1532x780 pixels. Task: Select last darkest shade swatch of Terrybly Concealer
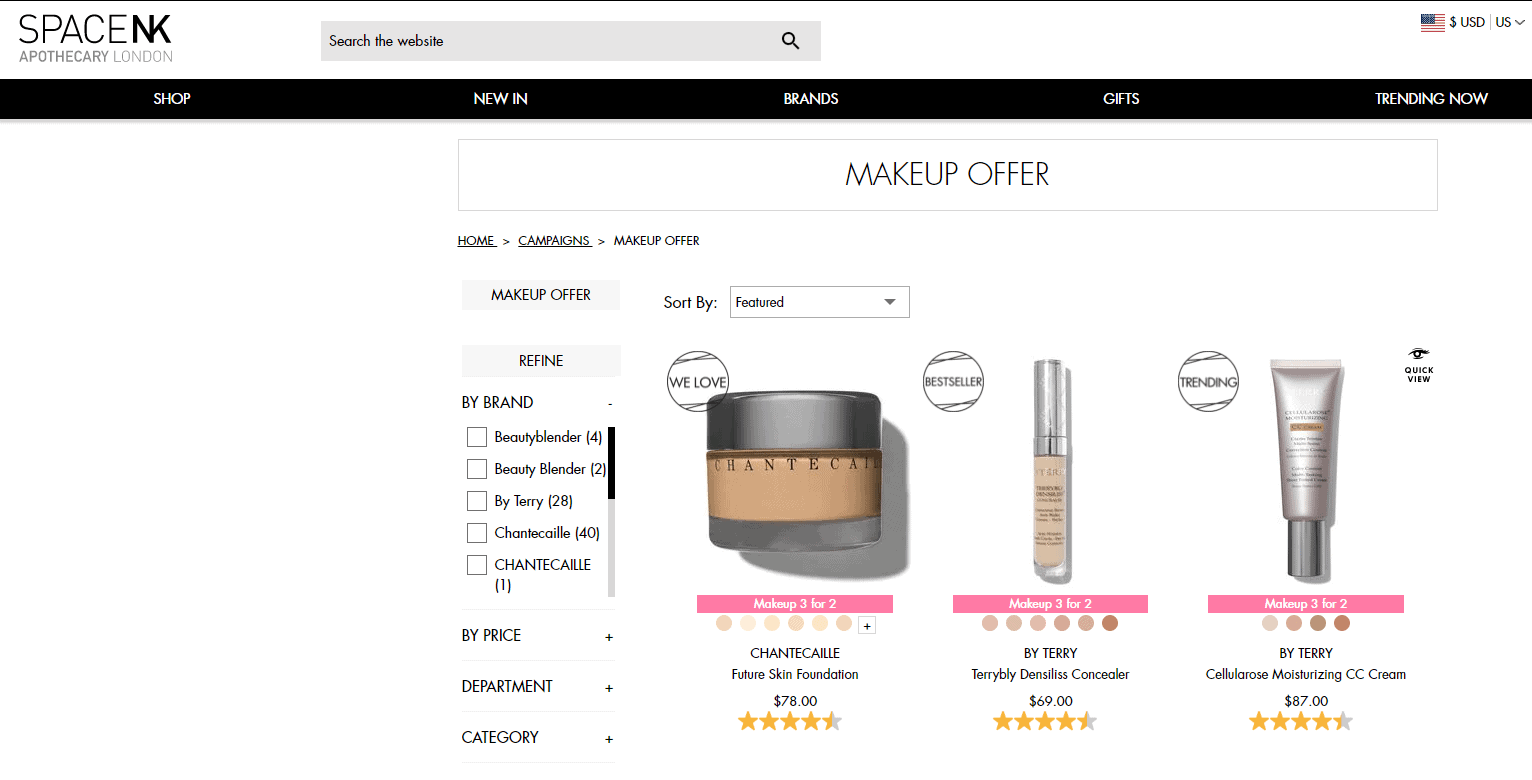coord(1110,623)
